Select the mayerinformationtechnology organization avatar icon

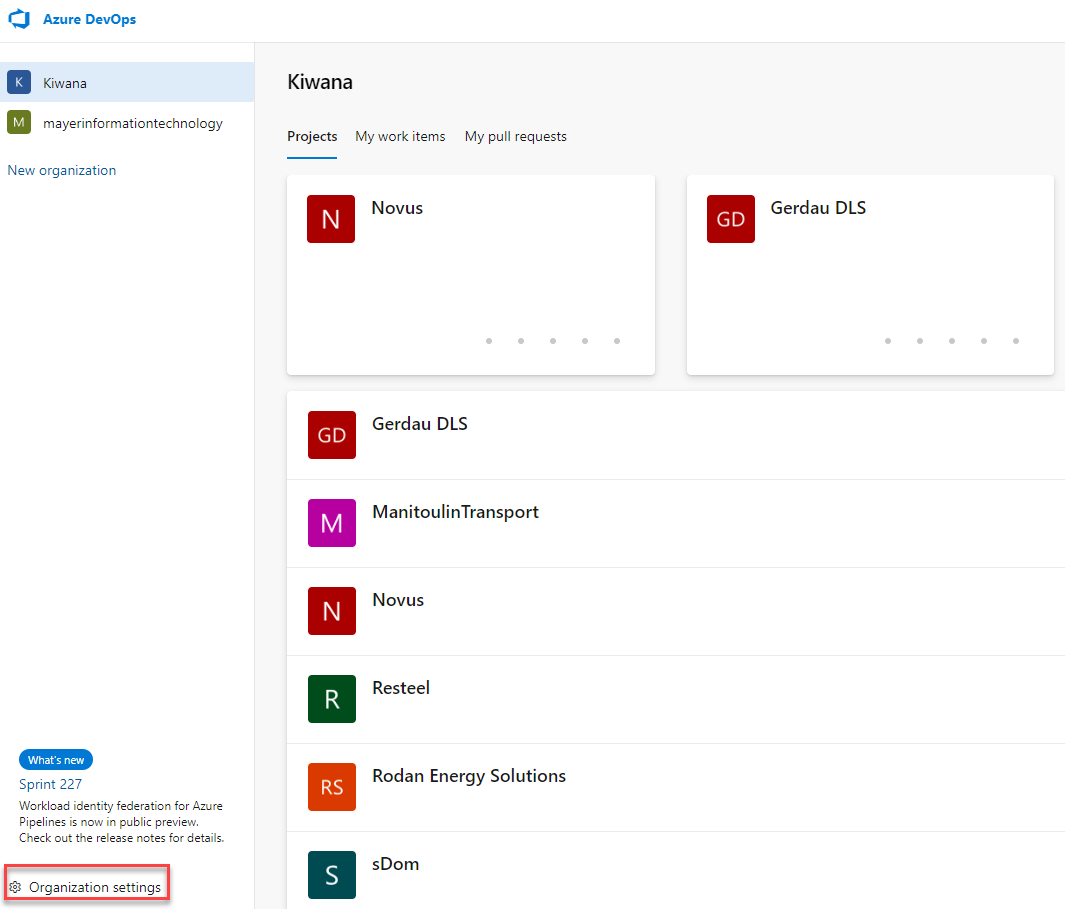click(x=19, y=123)
